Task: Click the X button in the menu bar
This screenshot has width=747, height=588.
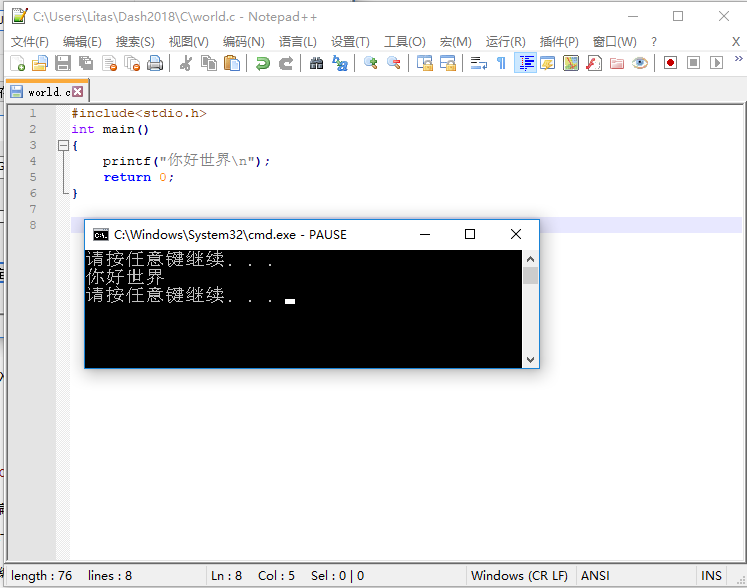Action: (x=736, y=42)
